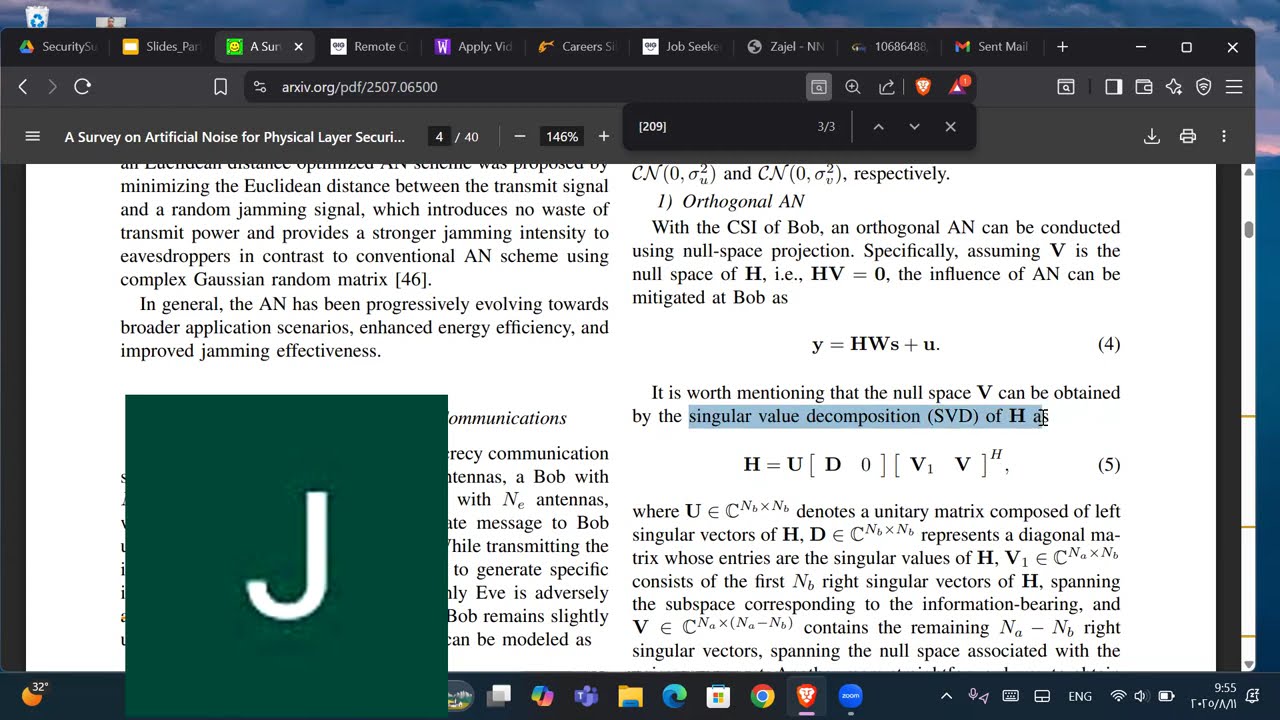Viewport: 1280px width, 720px height.
Task: Show hidden system tray icons
Action: coord(946,696)
